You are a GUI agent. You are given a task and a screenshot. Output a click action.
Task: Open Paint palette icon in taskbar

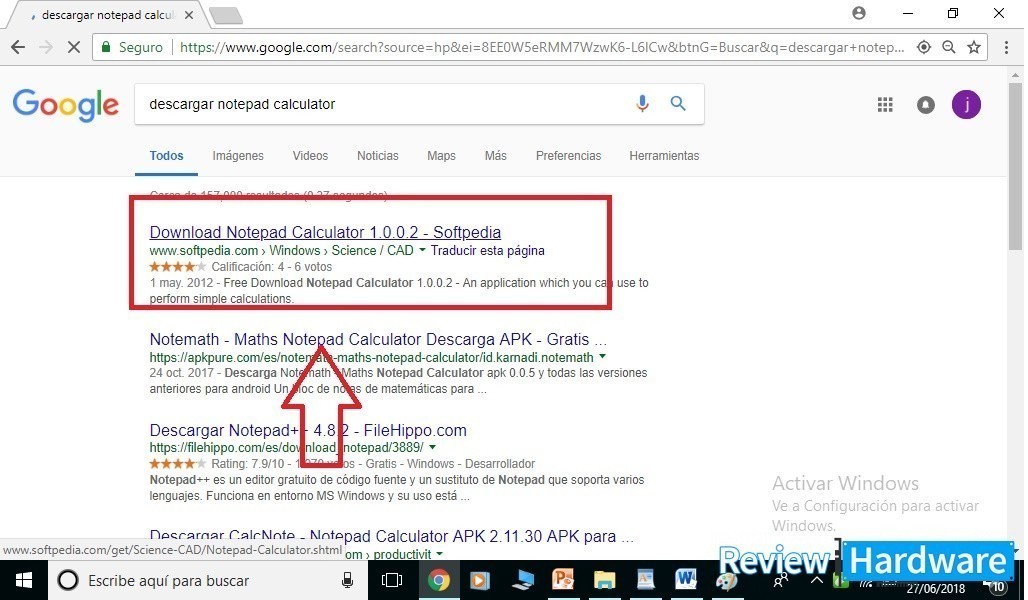(x=726, y=582)
